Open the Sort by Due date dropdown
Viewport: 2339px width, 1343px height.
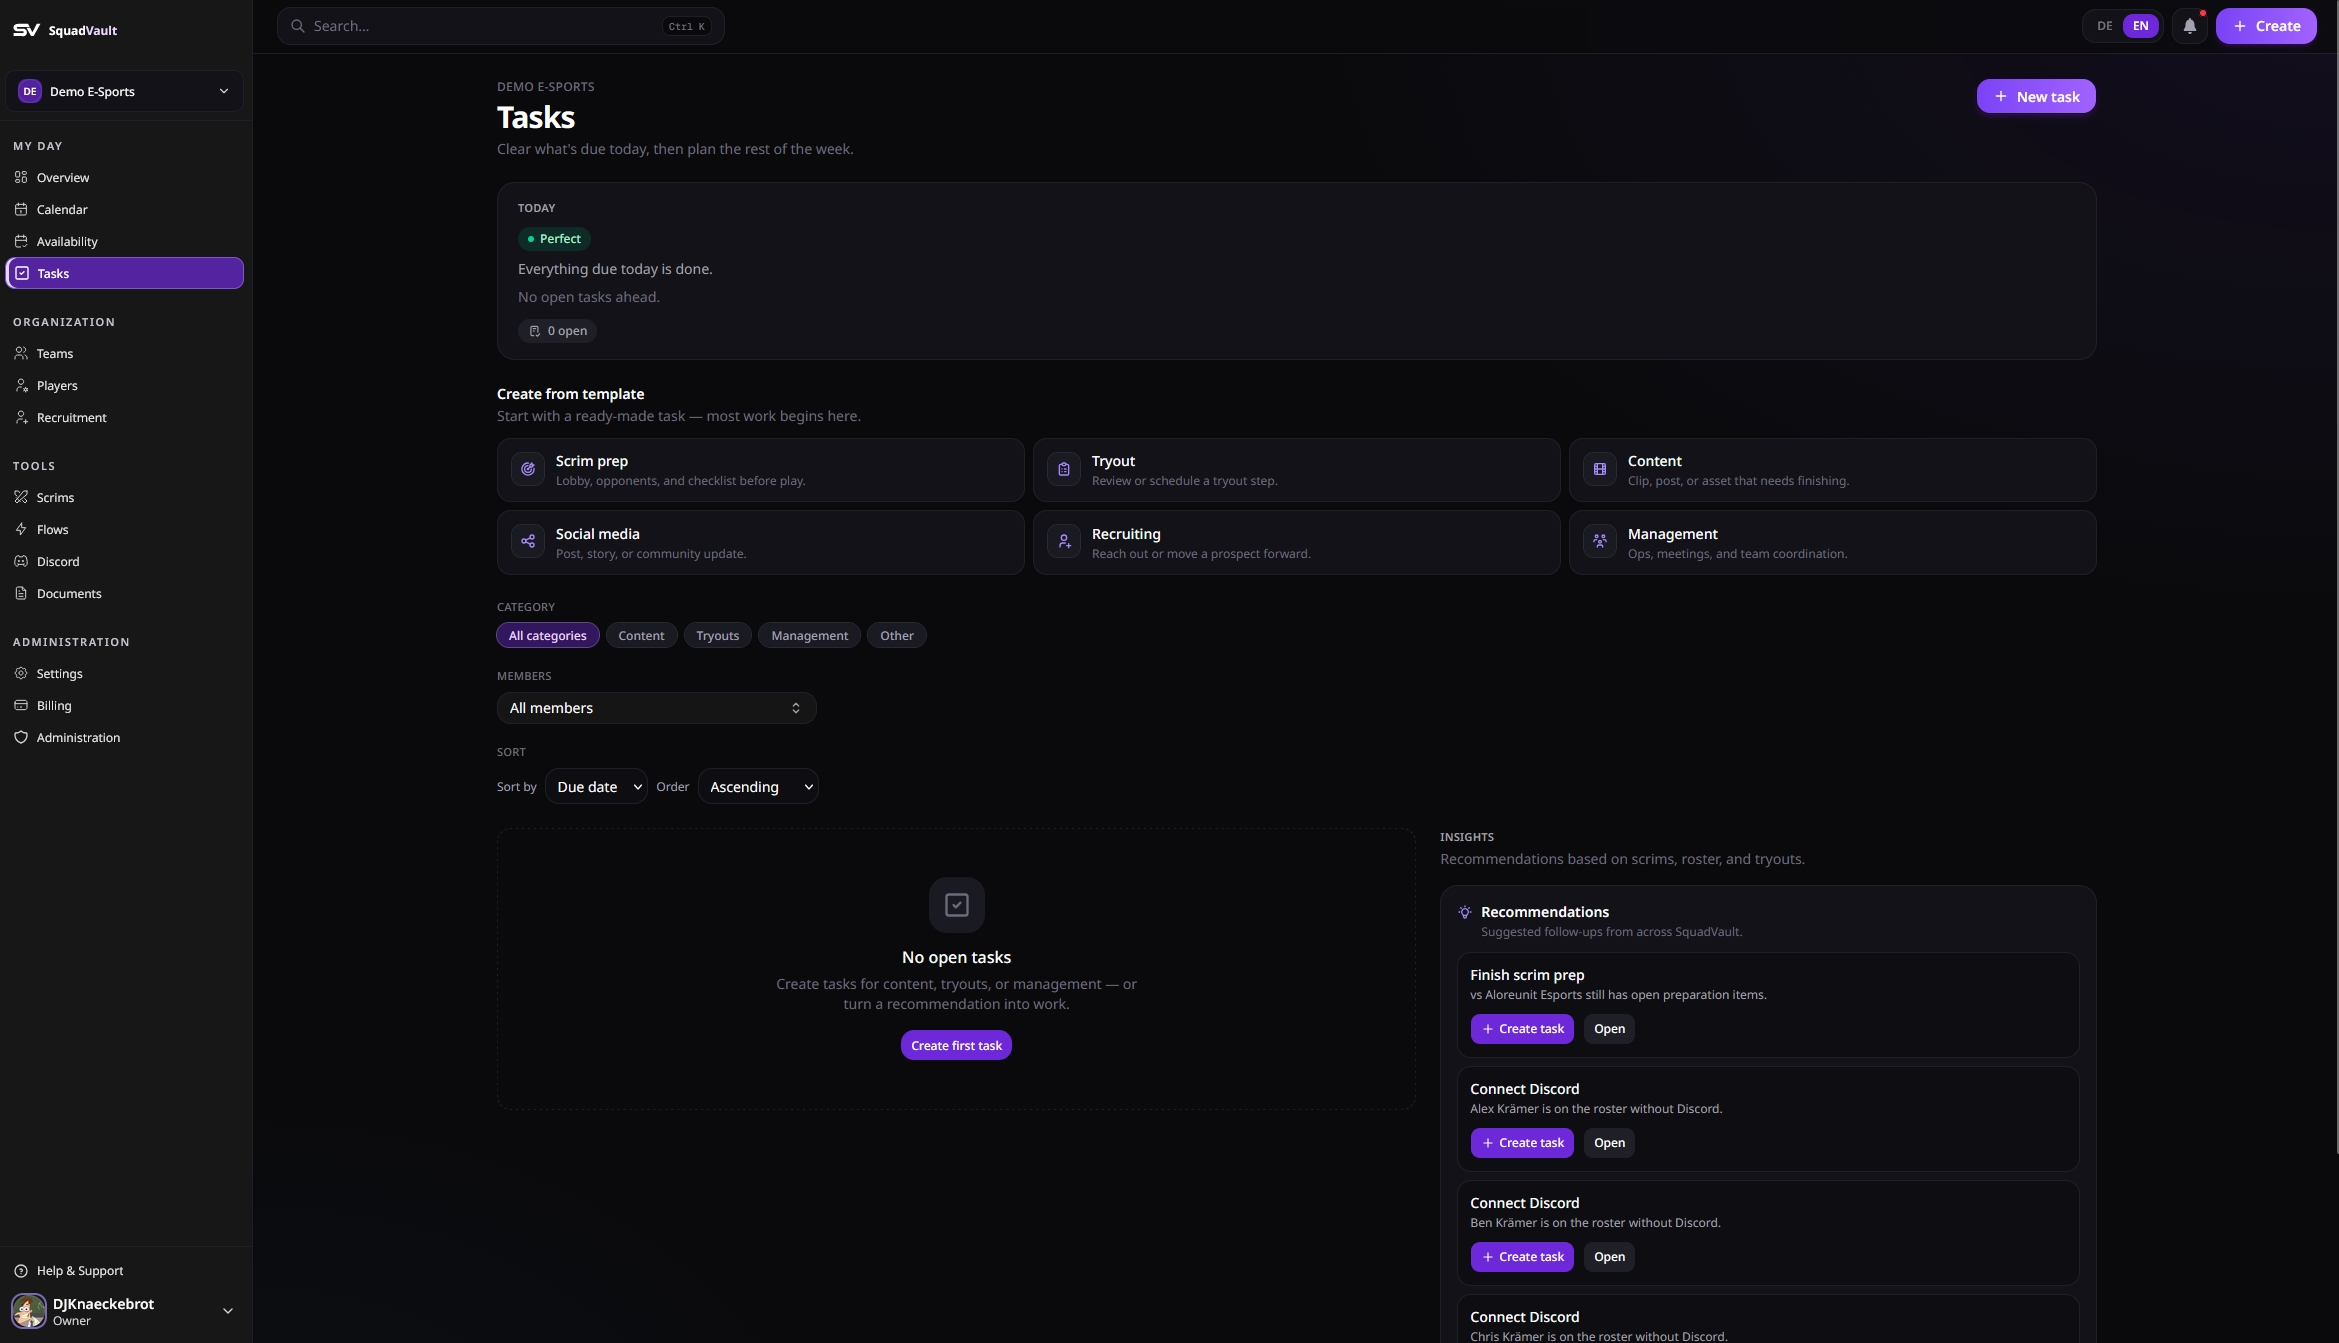(x=597, y=787)
